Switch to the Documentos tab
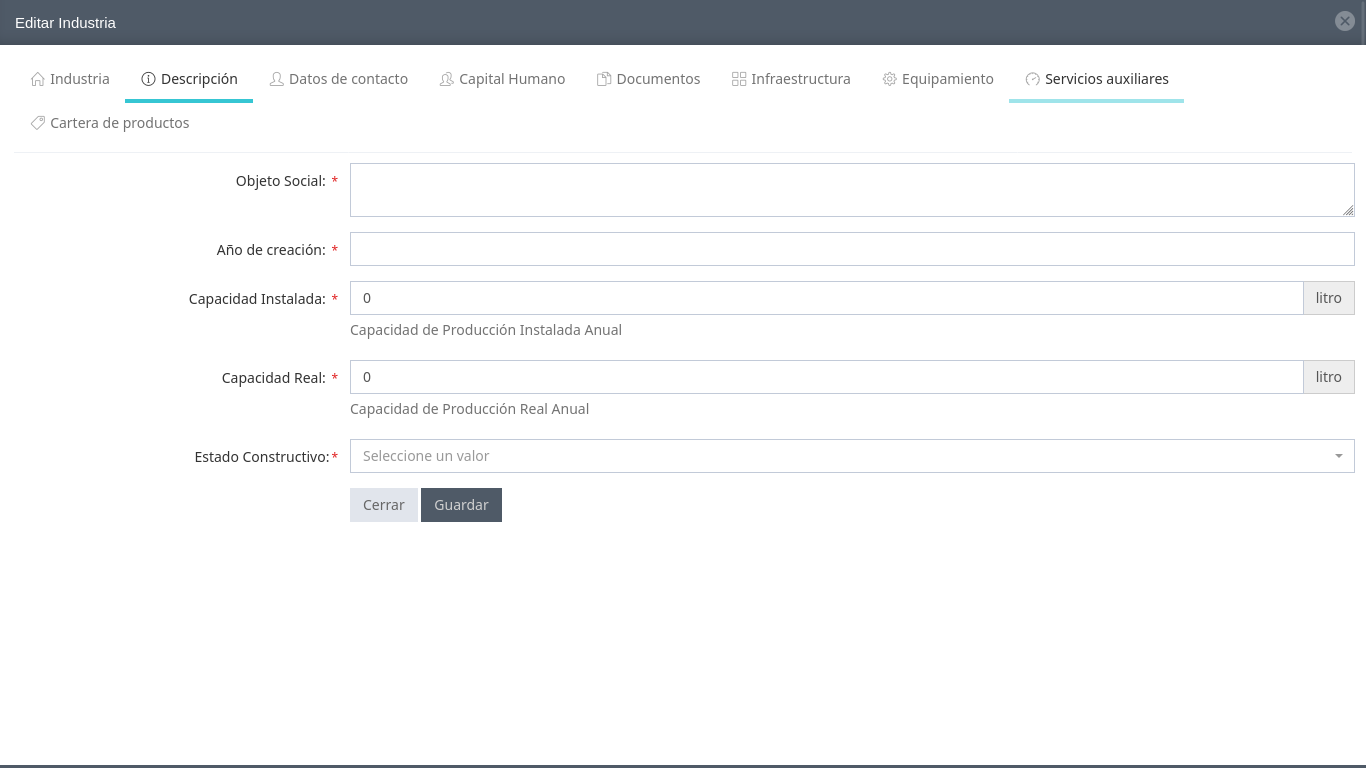The width and height of the screenshot is (1366, 768). (658, 79)
